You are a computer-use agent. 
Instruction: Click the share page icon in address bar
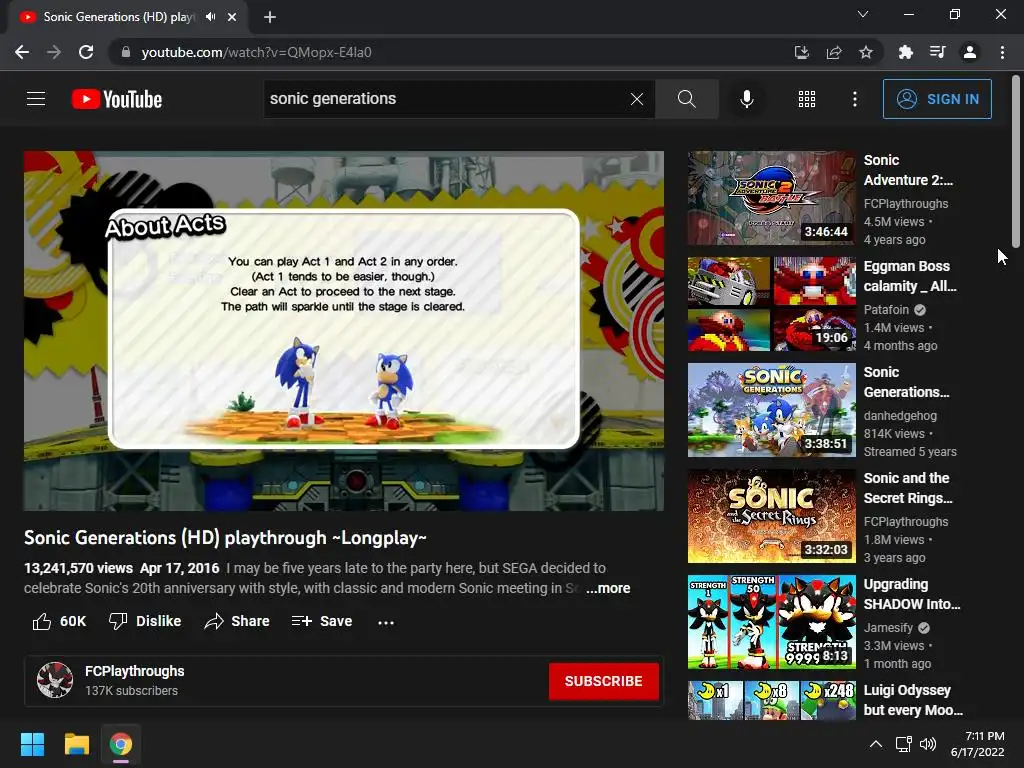pos(834,52)
